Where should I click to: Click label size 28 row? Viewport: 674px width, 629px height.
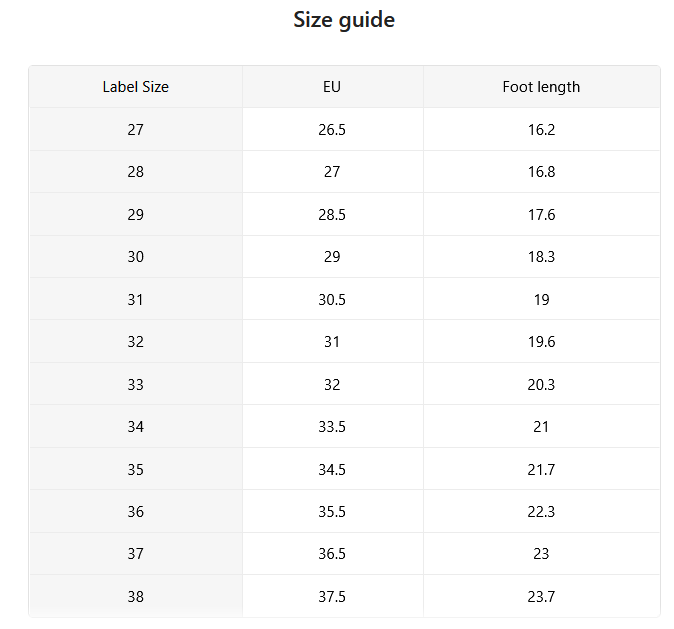pos(344,172)
